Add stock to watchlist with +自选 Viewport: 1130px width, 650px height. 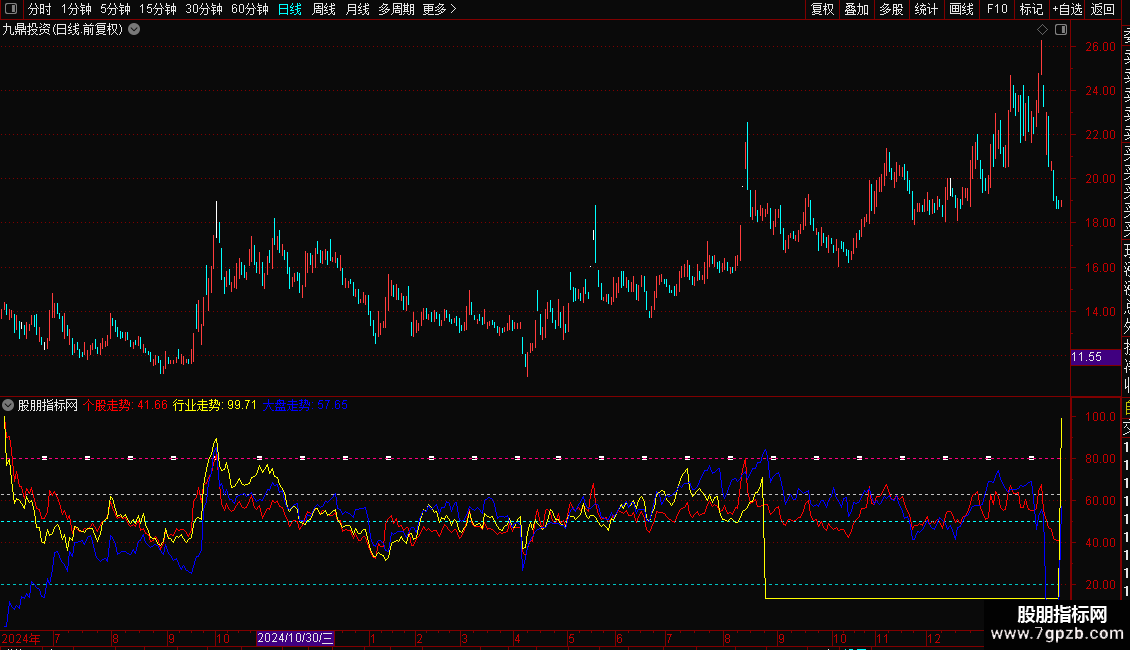pos(1067,9)
